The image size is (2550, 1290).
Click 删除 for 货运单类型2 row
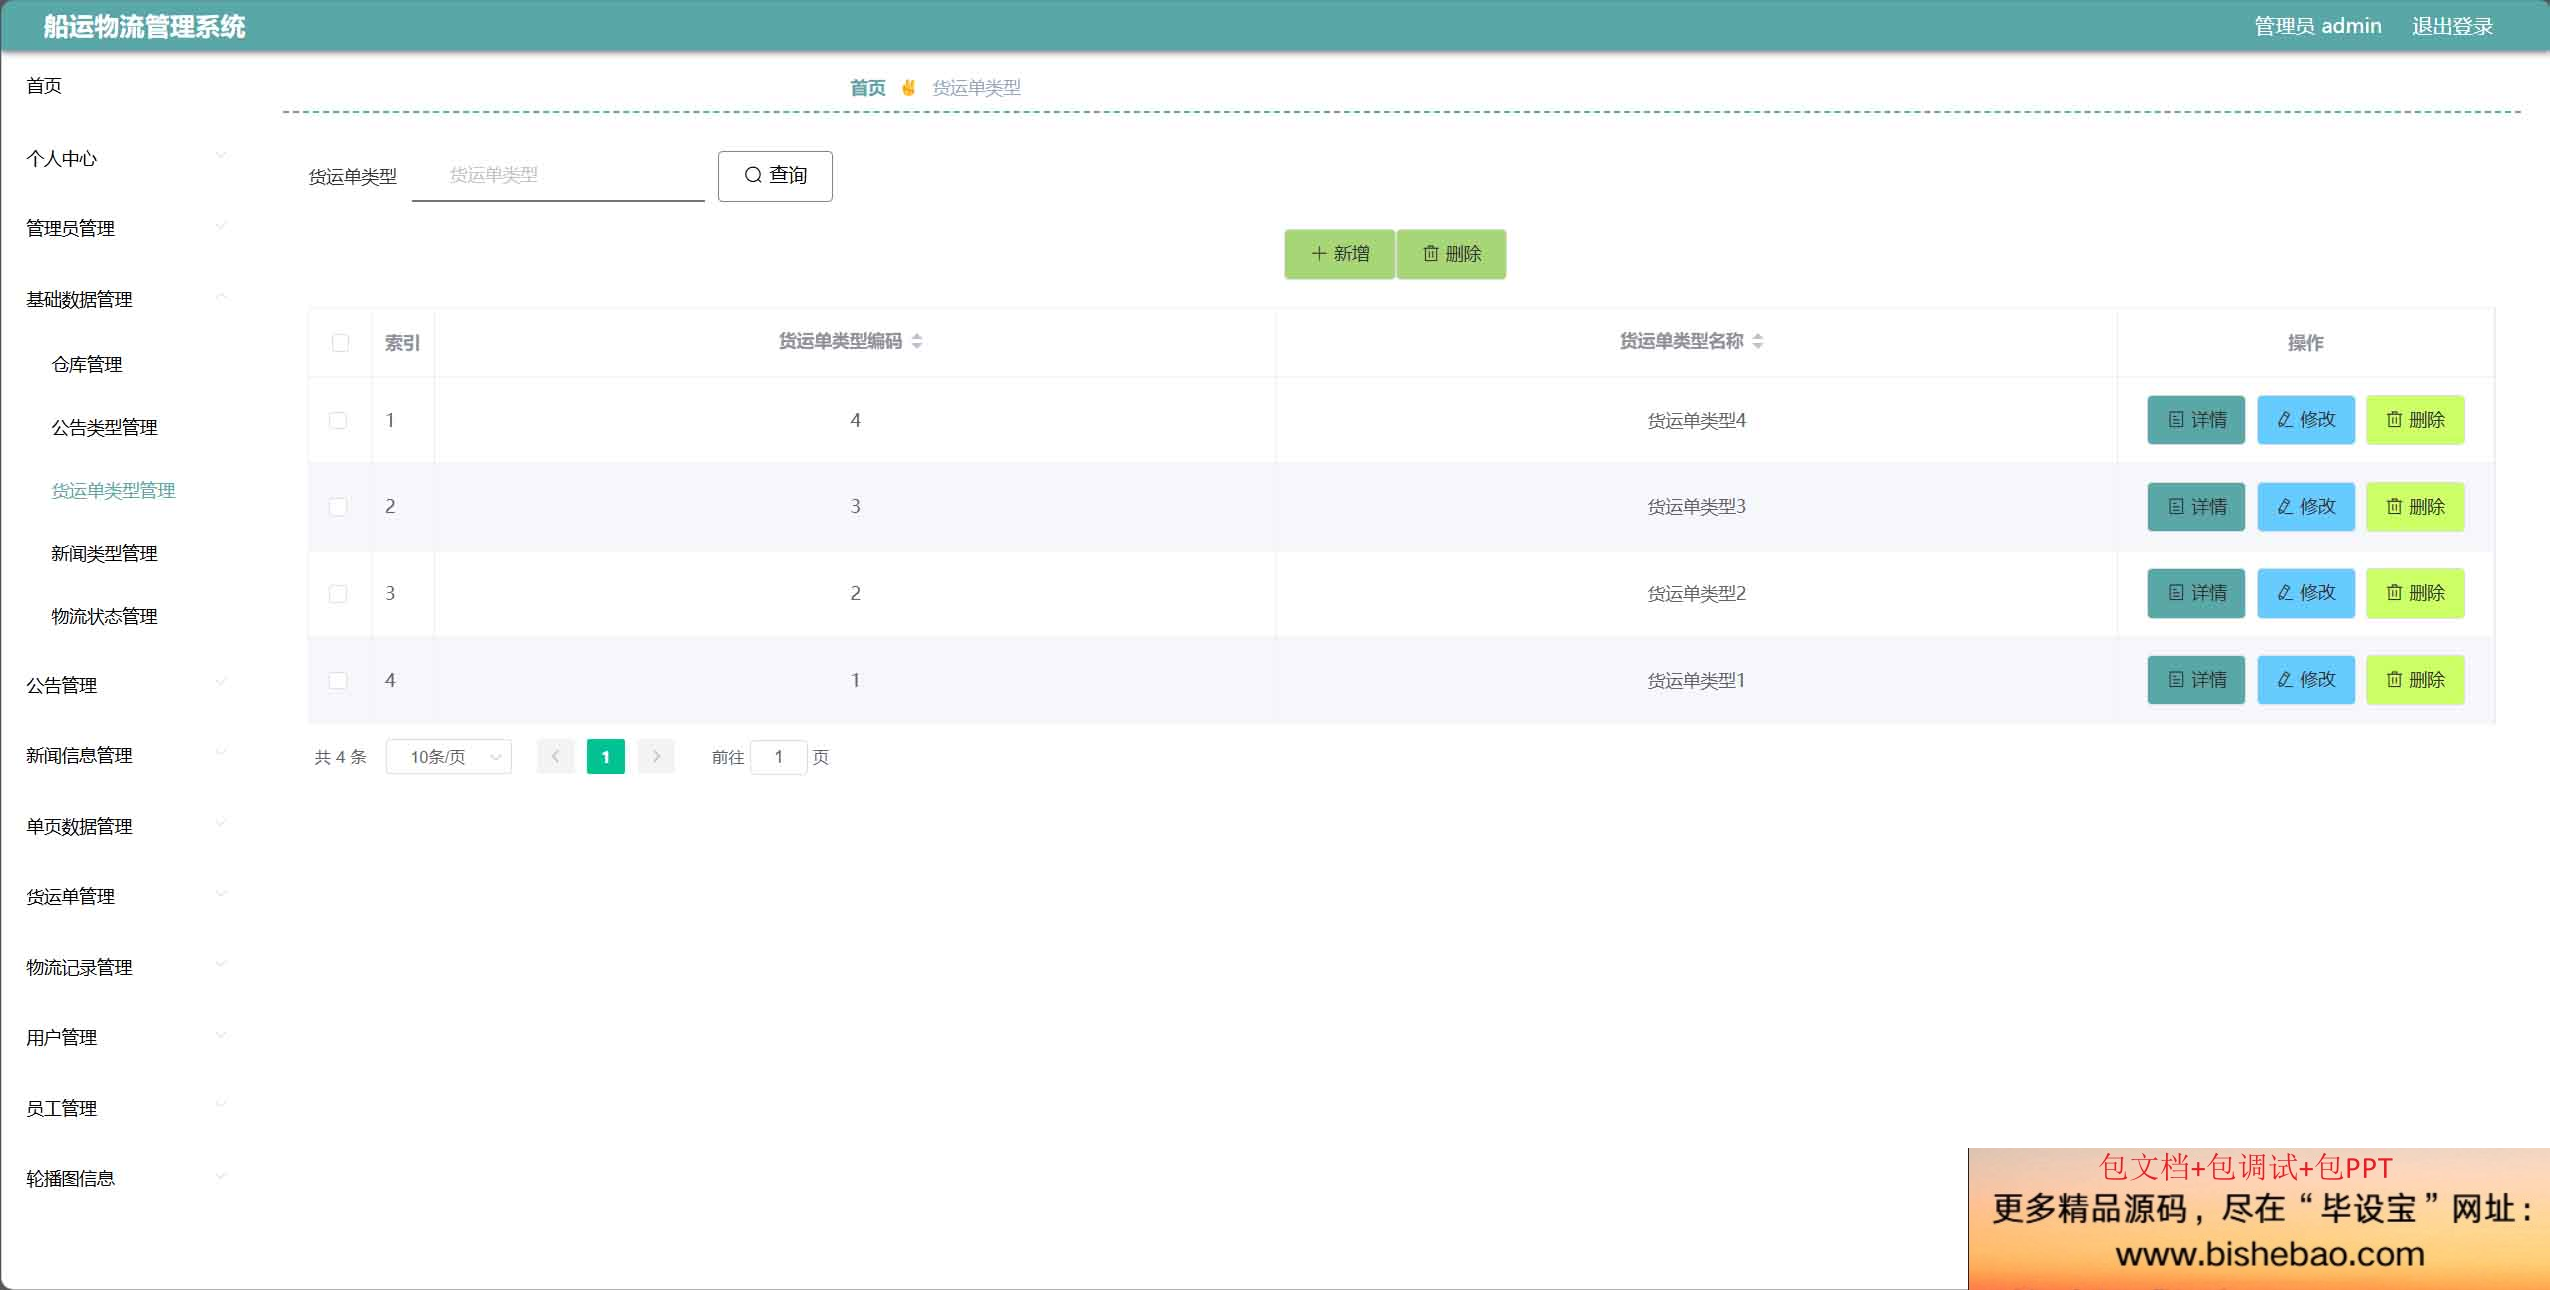2415,593
